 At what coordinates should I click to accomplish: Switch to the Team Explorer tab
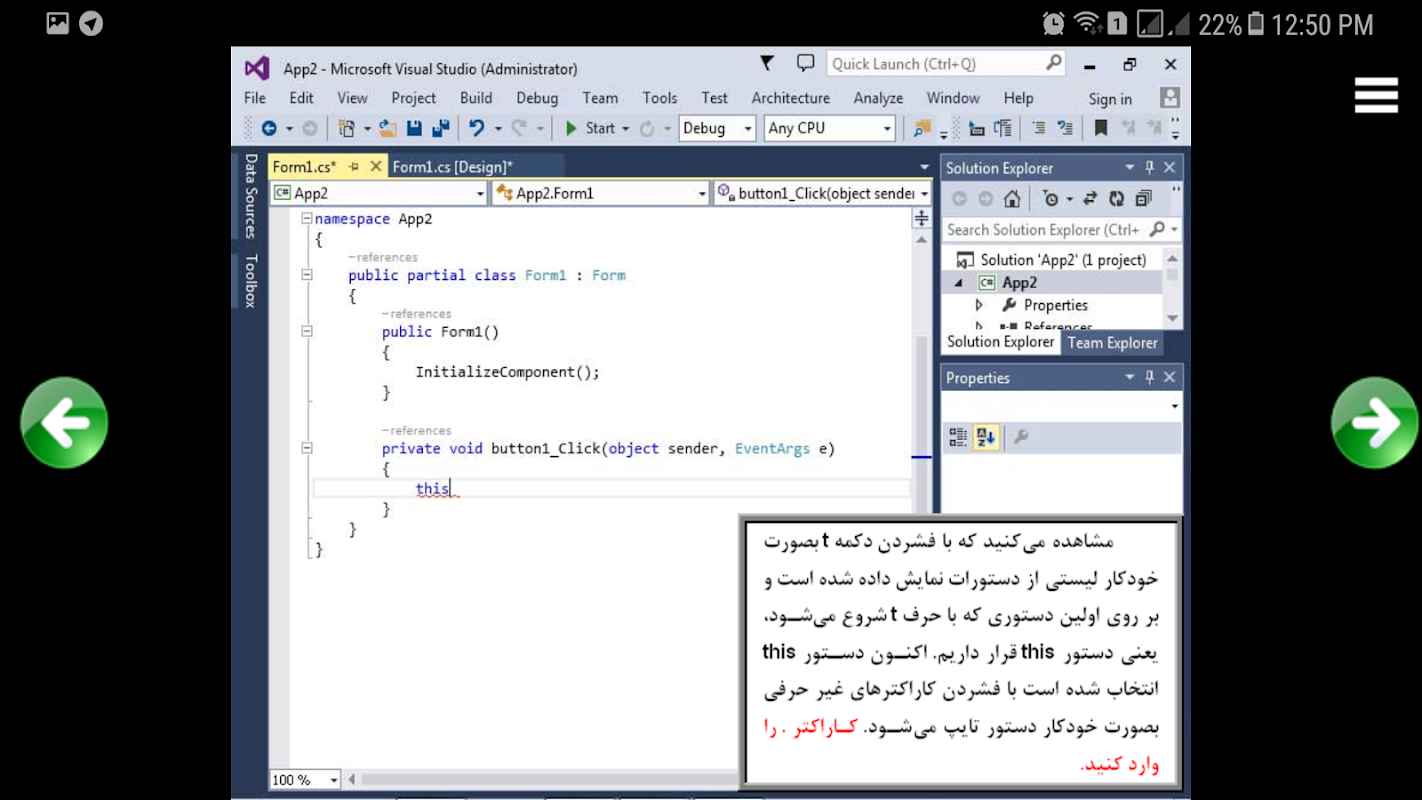click(1112, 343)
